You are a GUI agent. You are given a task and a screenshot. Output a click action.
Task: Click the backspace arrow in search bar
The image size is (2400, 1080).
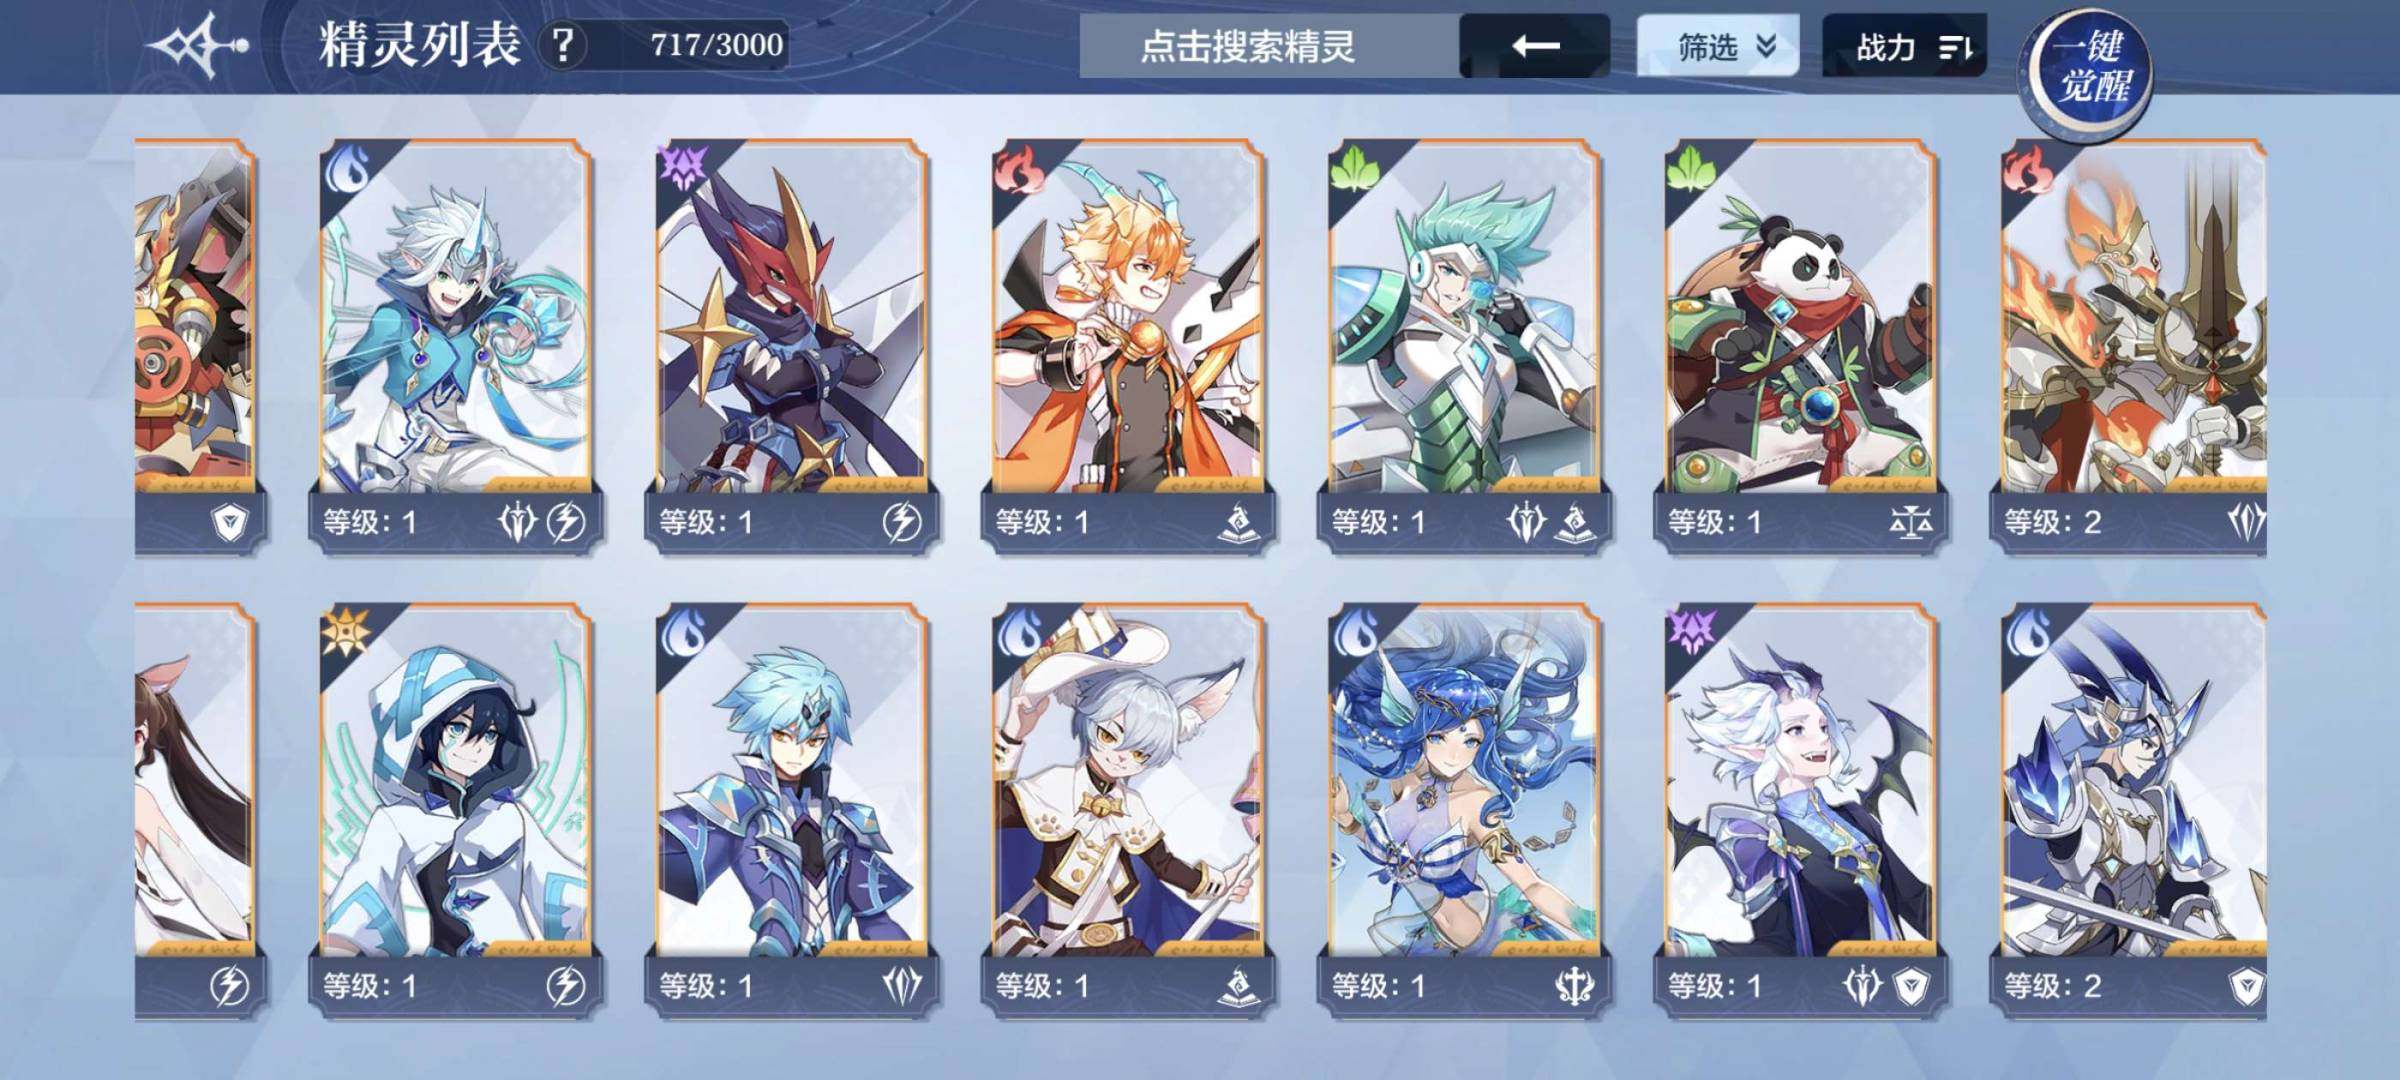(x=1535, y=46)
